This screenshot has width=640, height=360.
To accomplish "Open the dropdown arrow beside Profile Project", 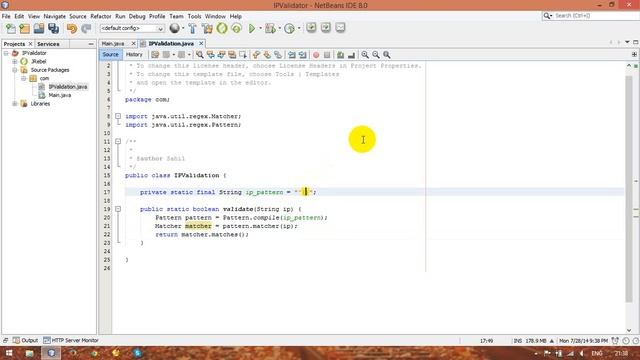I will point(299,28).
